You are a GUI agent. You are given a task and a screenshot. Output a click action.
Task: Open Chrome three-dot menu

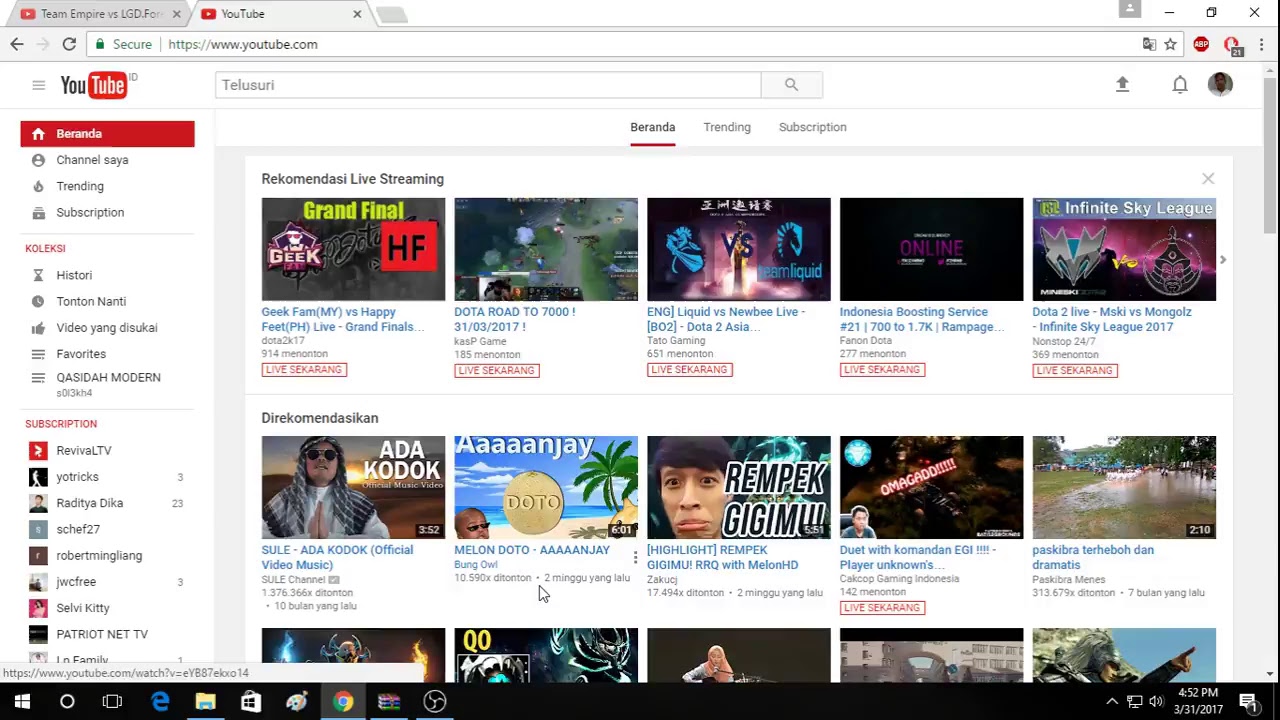point(1262,44)
